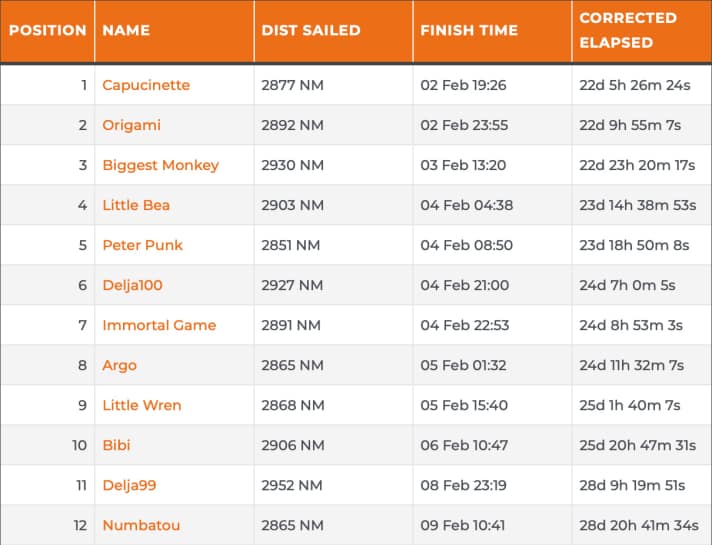The height and width of the screenshot is (545, 712).
Task: Open the Delja99 link
Action: coord(129,485)
